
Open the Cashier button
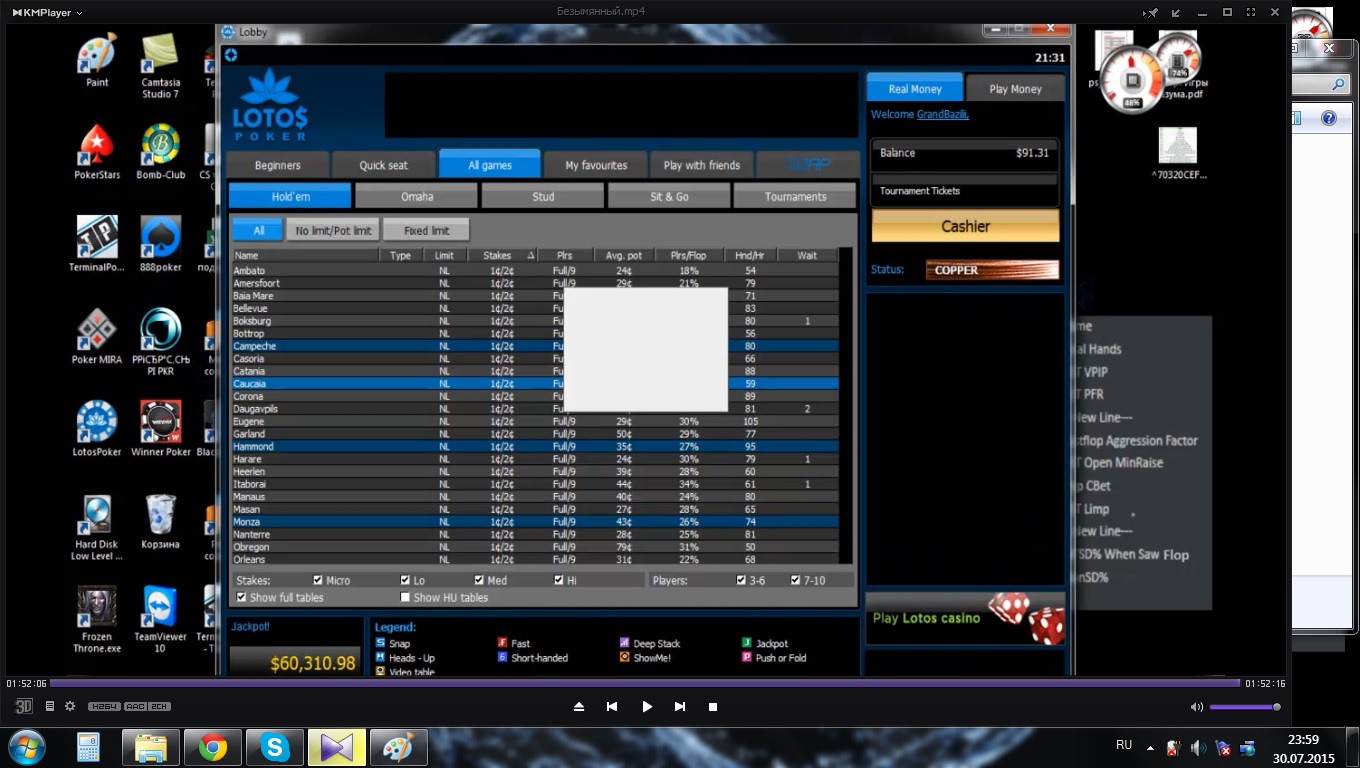point(965,226)
